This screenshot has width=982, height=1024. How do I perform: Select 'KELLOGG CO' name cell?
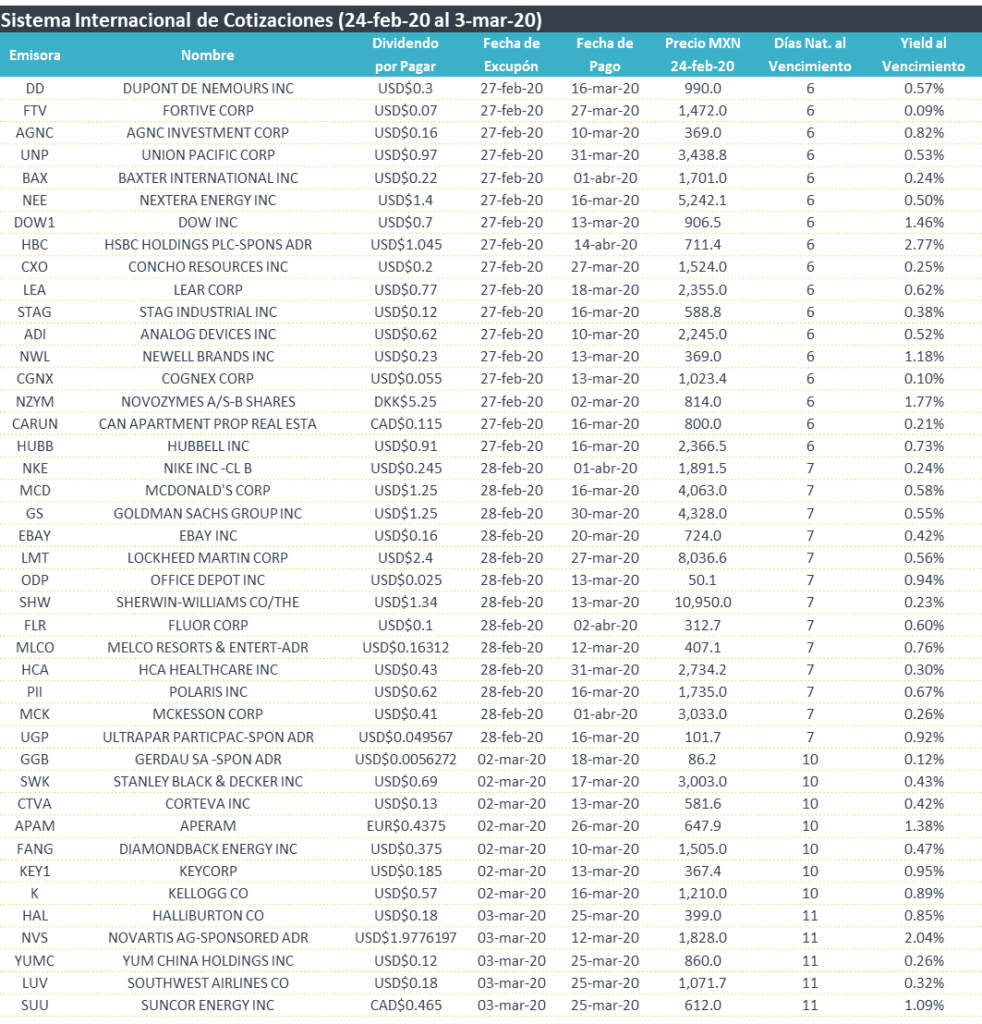pyautogui.click(x=208, y=893)
